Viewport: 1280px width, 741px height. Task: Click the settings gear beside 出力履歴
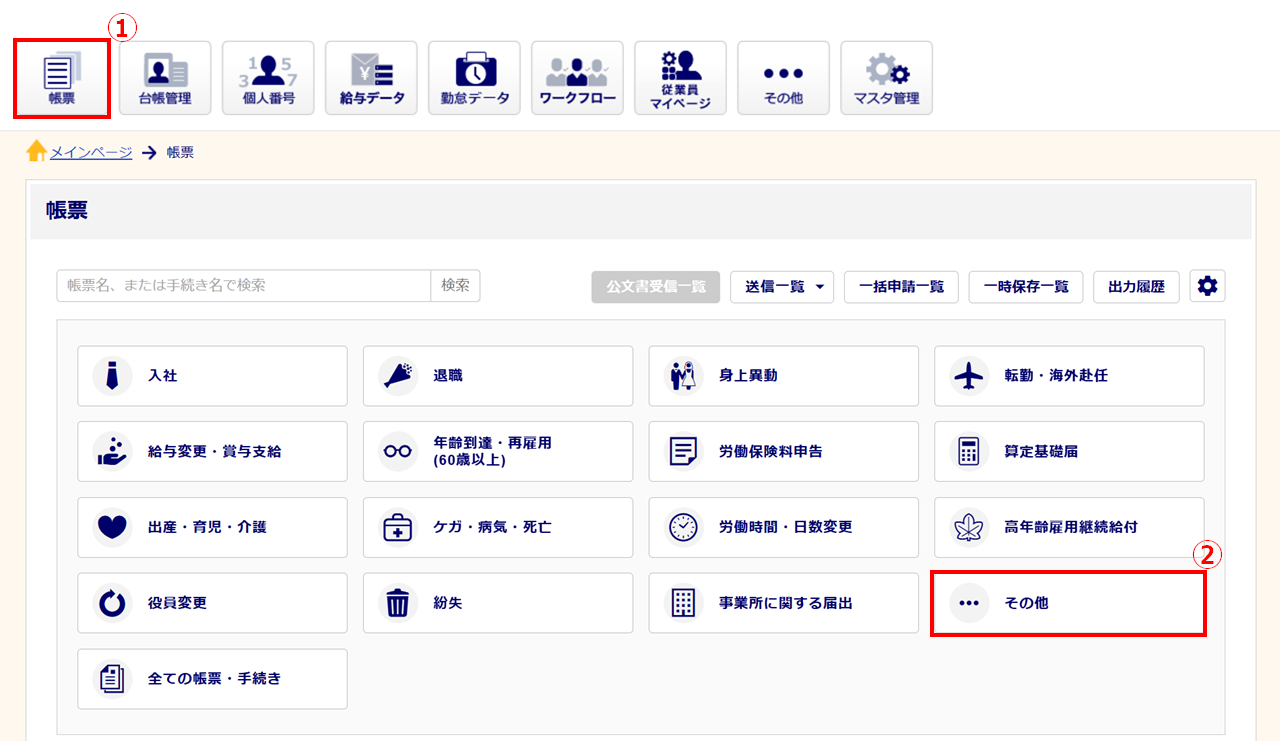click(1207, 286)
